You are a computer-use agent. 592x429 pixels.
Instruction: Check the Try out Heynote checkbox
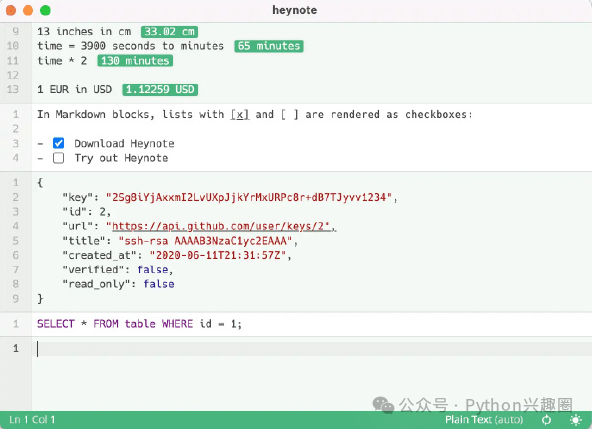[x=59, y=158]
